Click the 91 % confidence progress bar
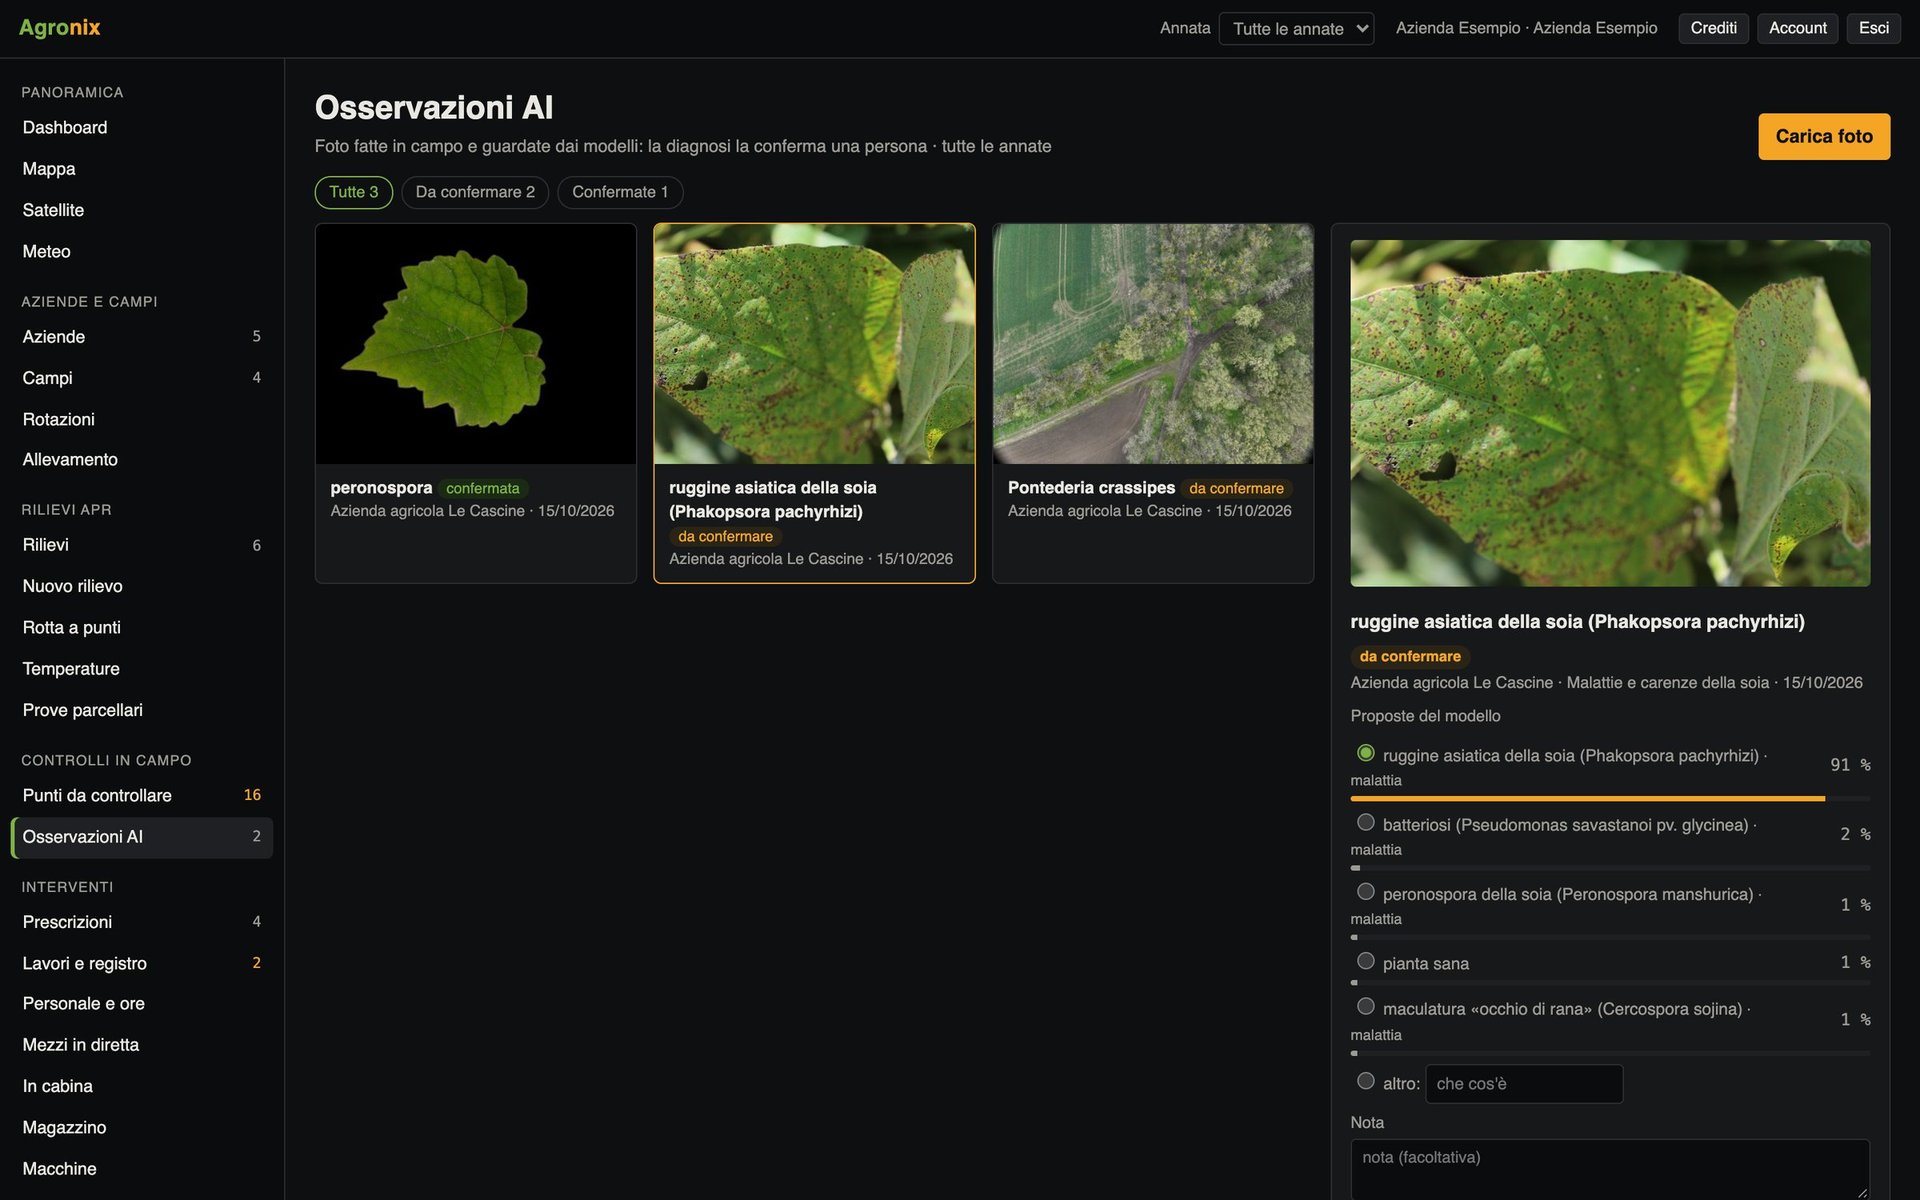This screenshot has width=1920, height=1200. [1610, 799]
